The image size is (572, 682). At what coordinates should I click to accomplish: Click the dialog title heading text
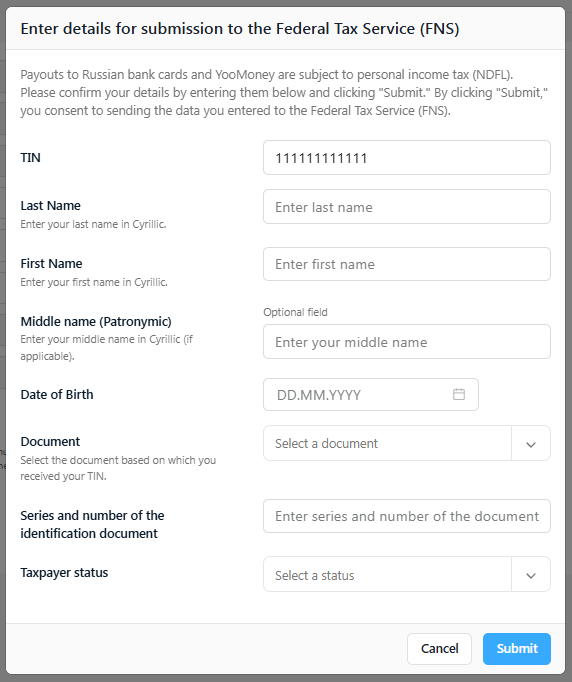(240, 29)
